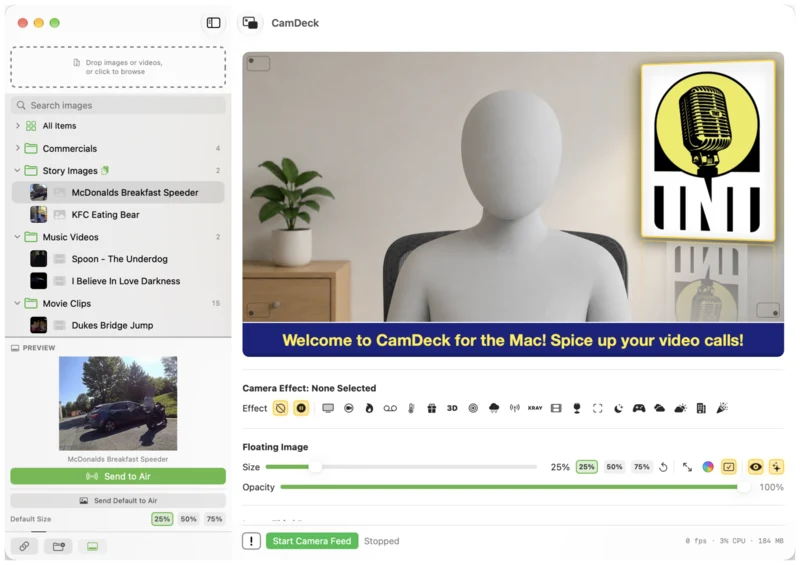Image resolution: width=800 pixels, height=565 pixels.
Task: Choose the game controller effect icon
Action: pos(639,408)
